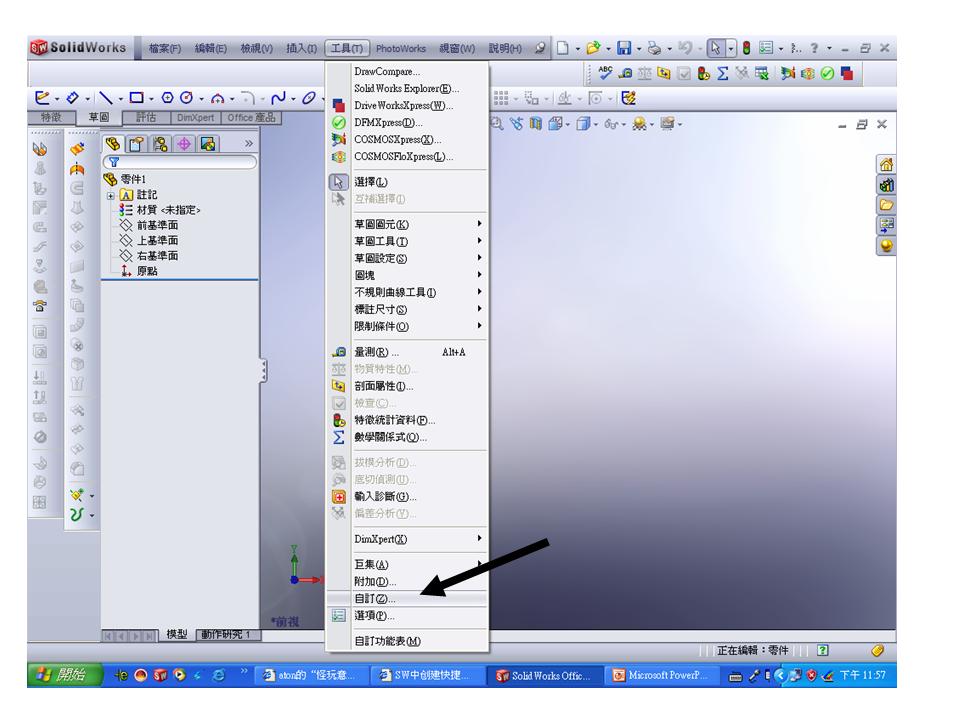Switch to the 評估 tab

[x=146, y=117]
